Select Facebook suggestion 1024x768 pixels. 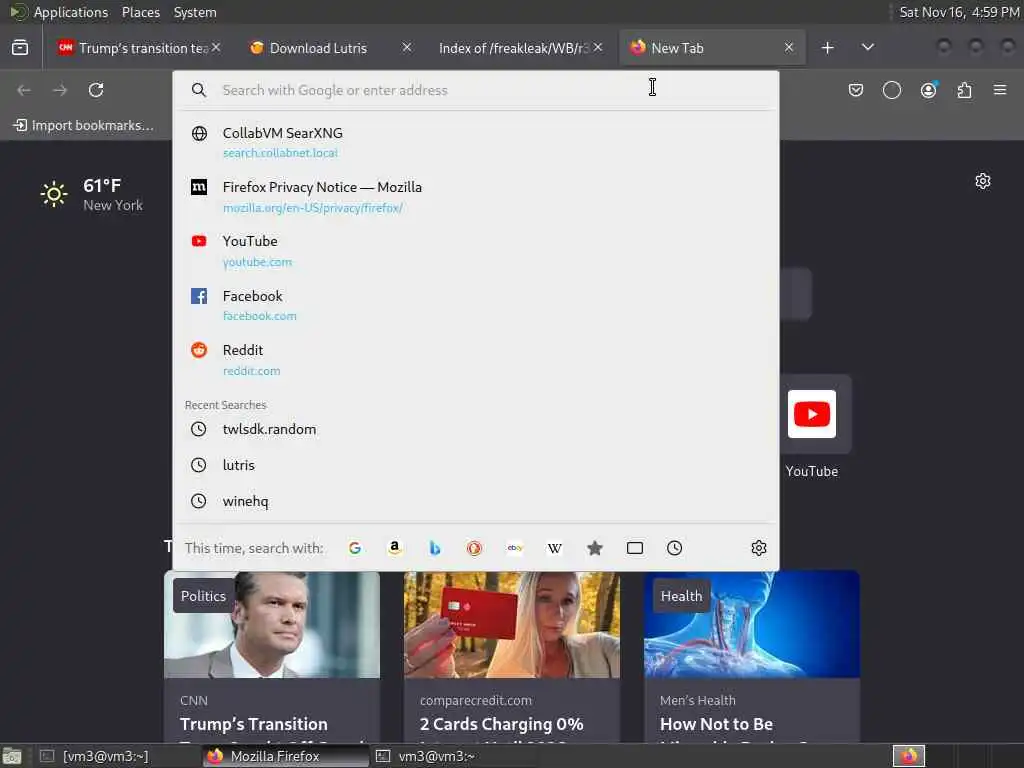[x=475, y=305]
